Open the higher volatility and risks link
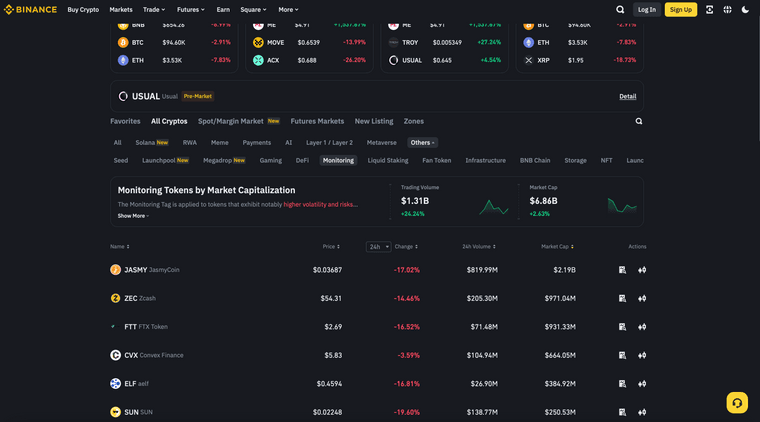The height and width of the screenshot is (422, 760). click(320, 204)
